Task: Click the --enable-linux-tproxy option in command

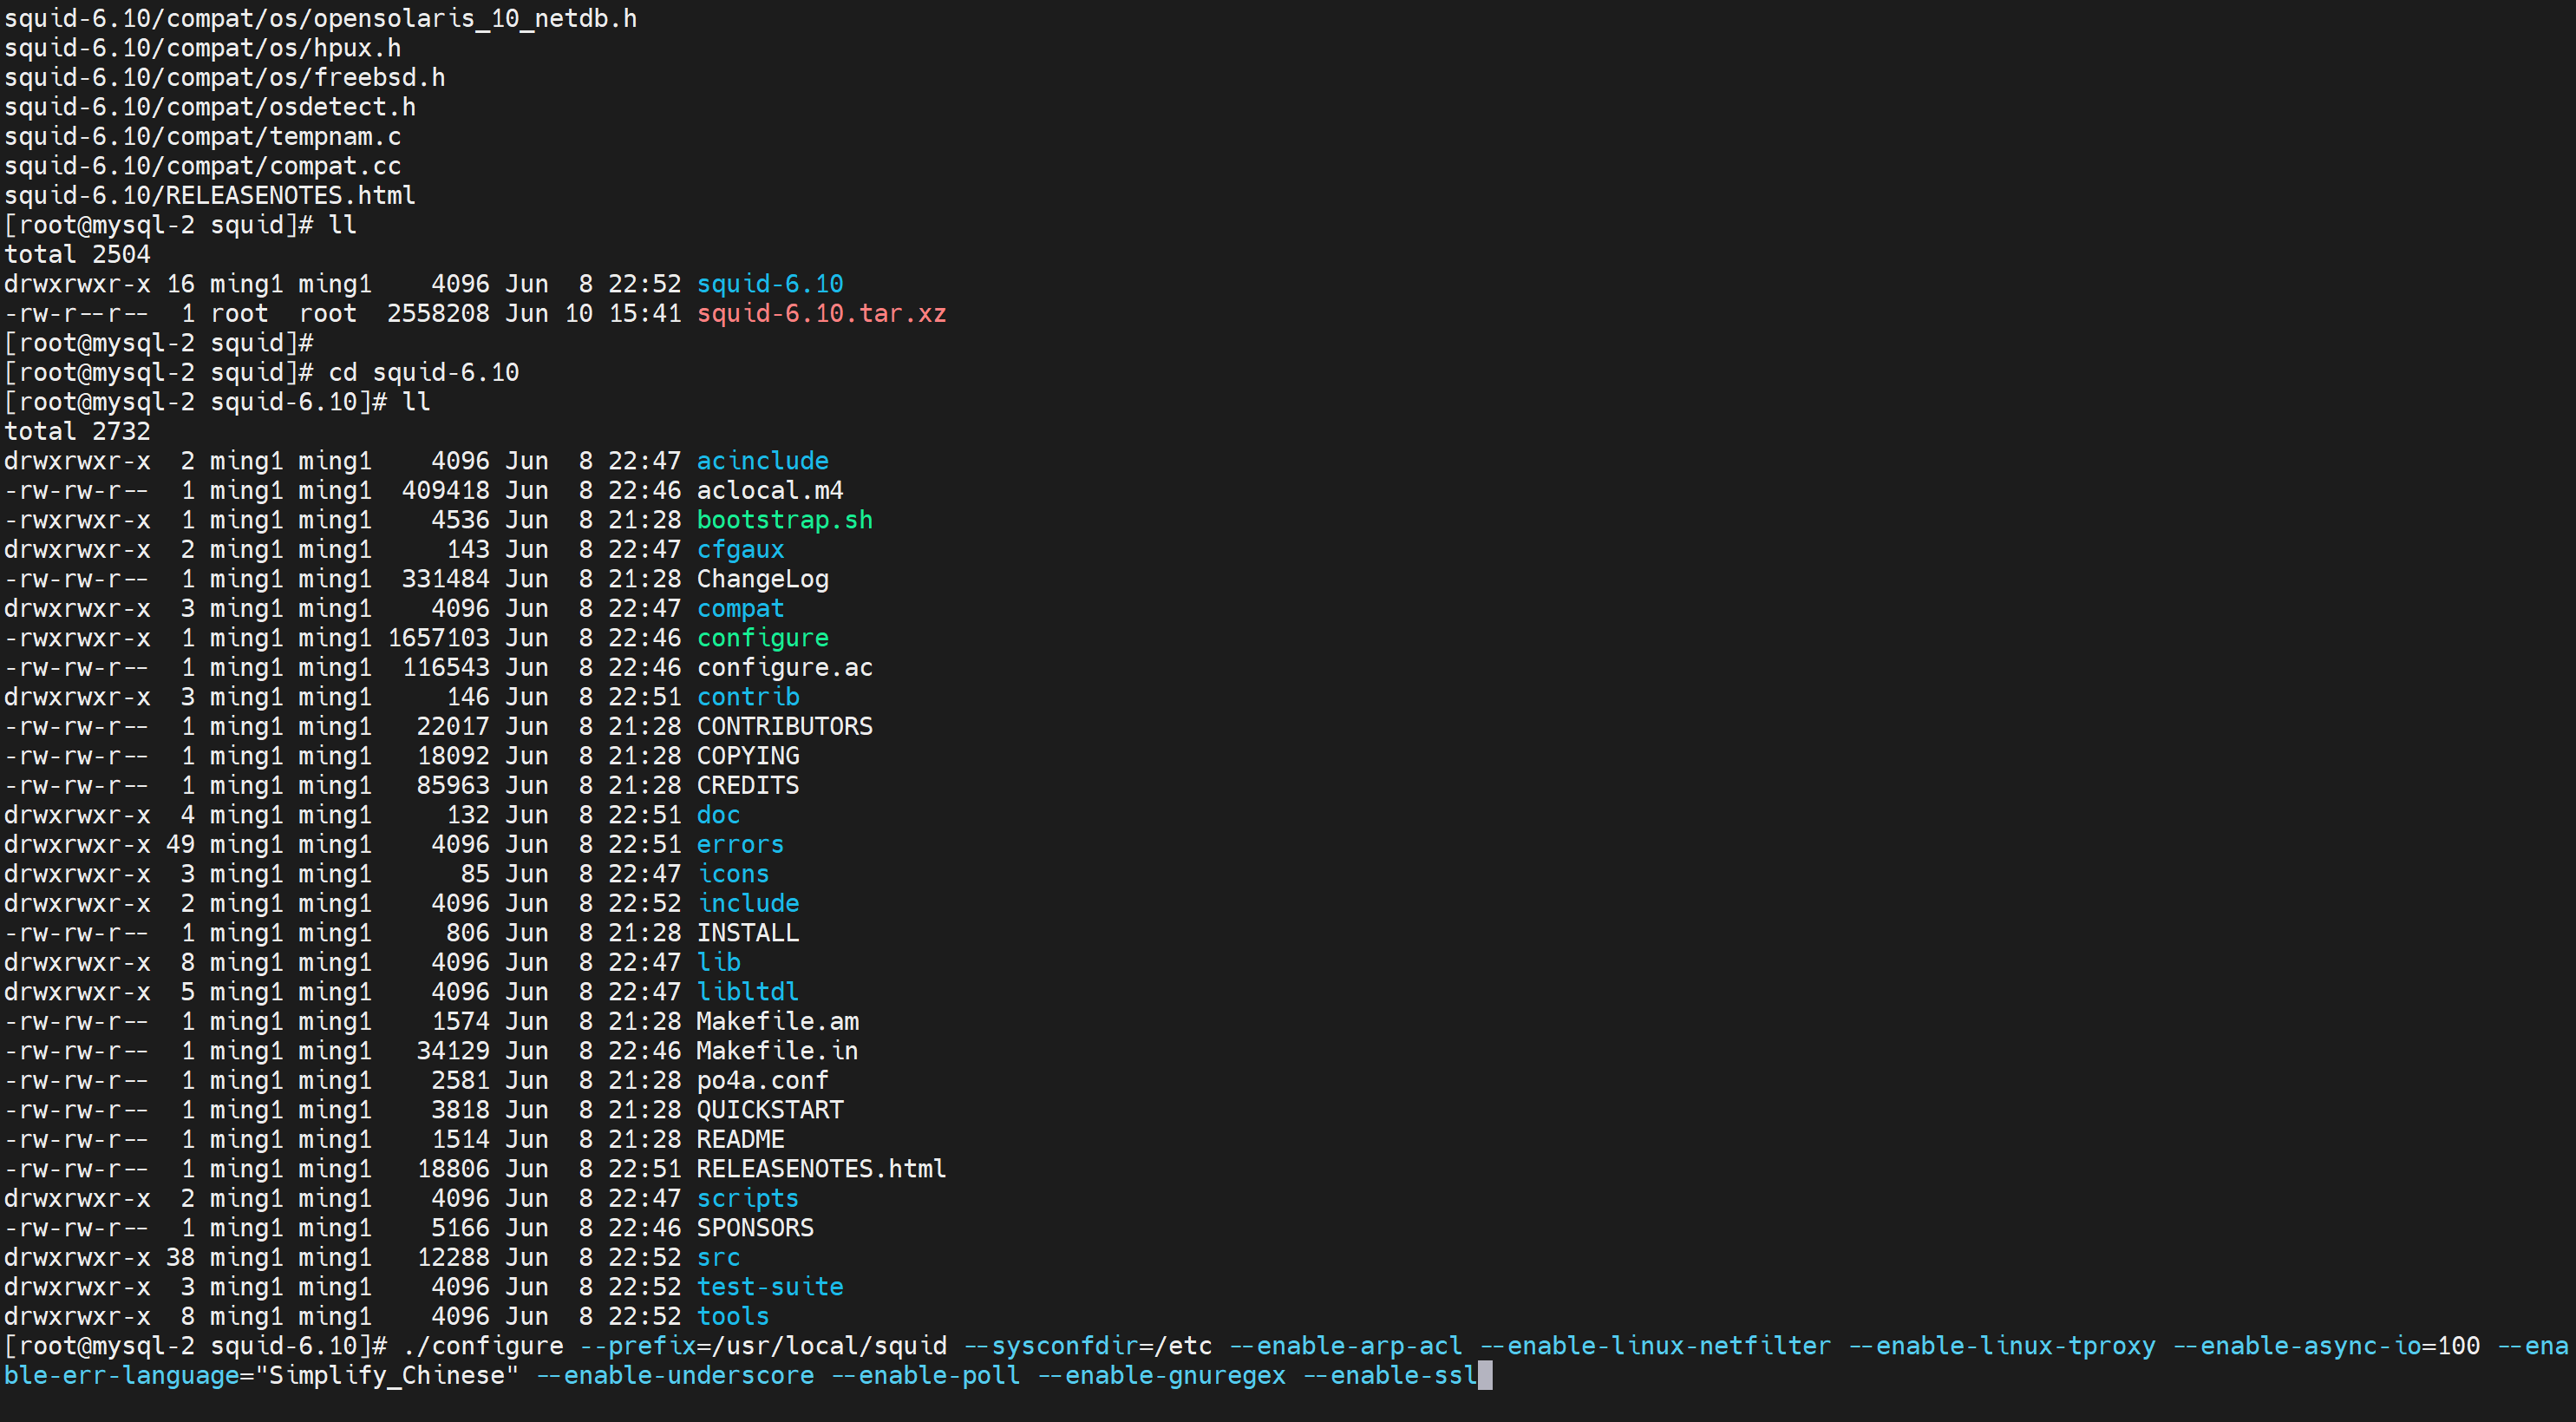Action: (2001, 1346)
